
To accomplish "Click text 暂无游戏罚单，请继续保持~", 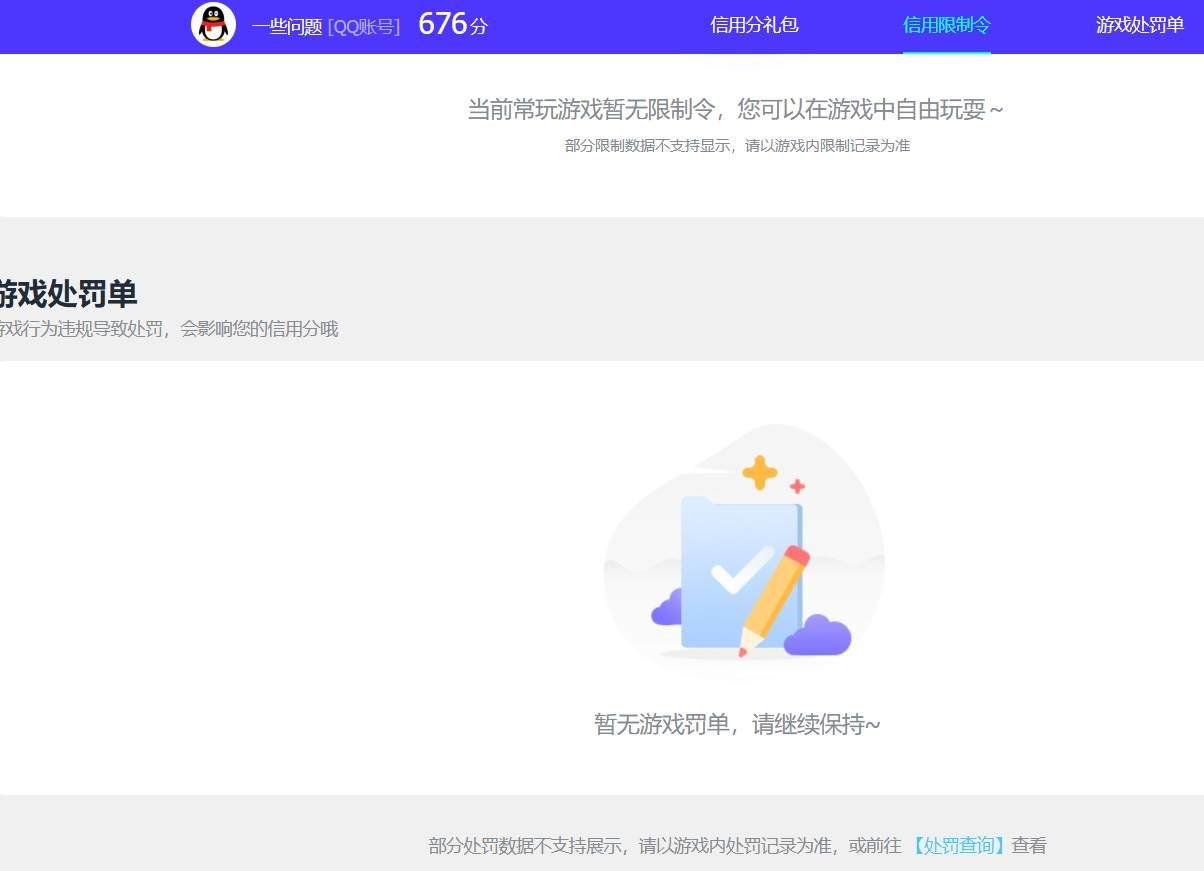I will pos(737,724).
